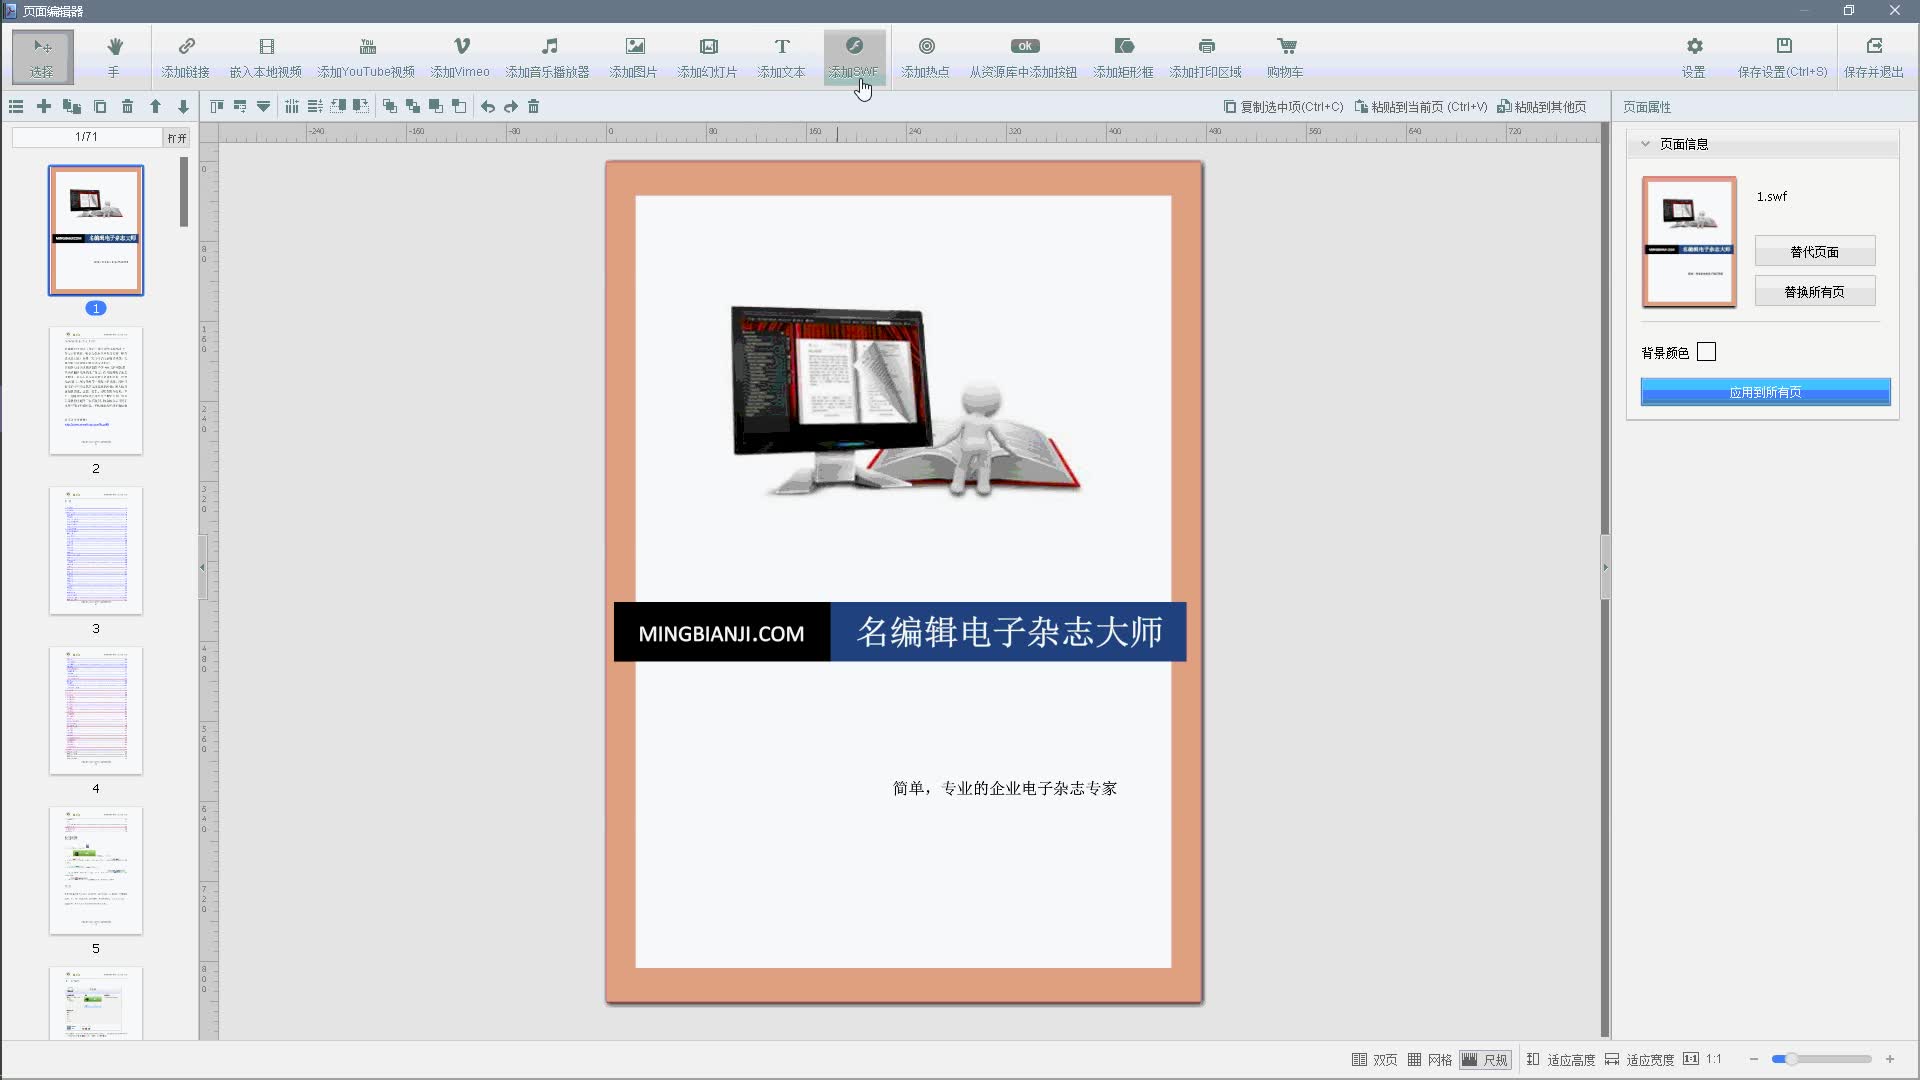Click 添加幻灯片 add slideshow tool
This screenshot has width=1920, height=1080.
pyautogui.click(x=708, y=57)
